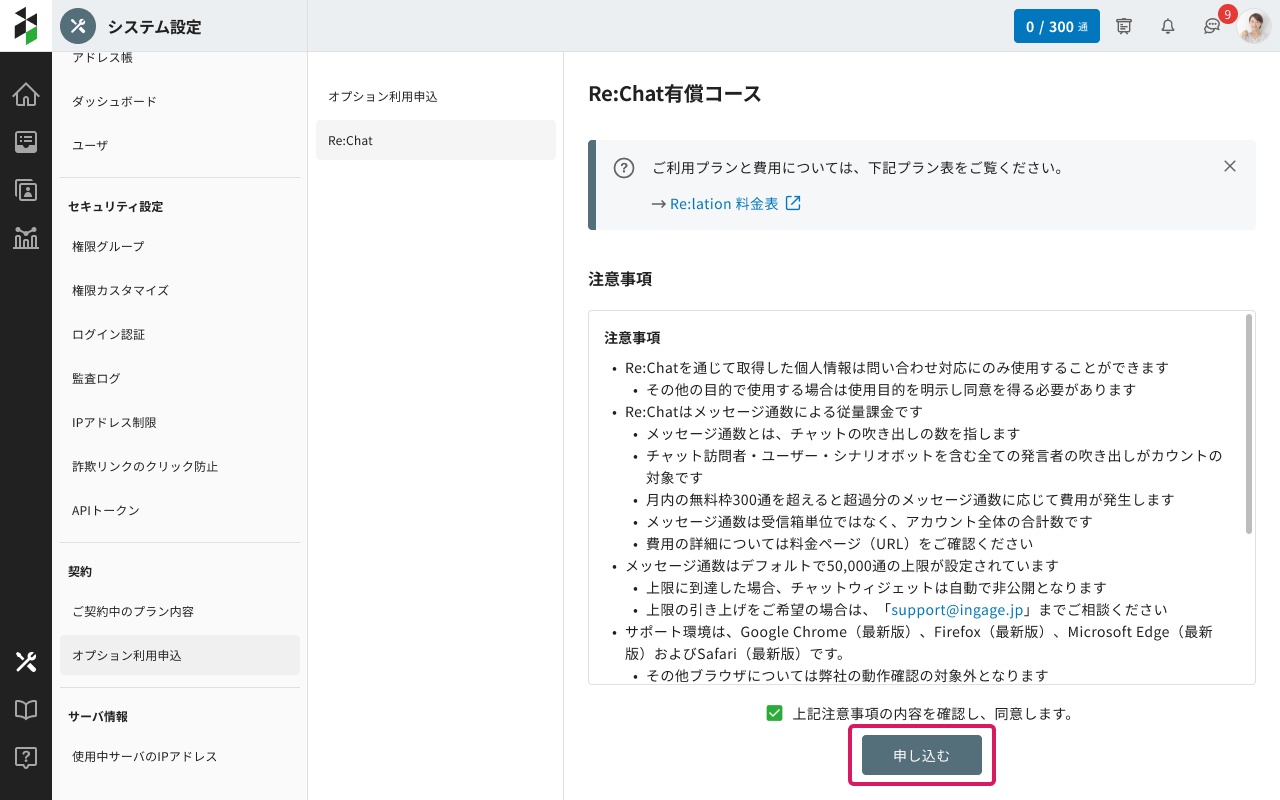Click the external link icon after 料金表
This screenshot has height=800, width=1280.
click(x=793, y=203)
